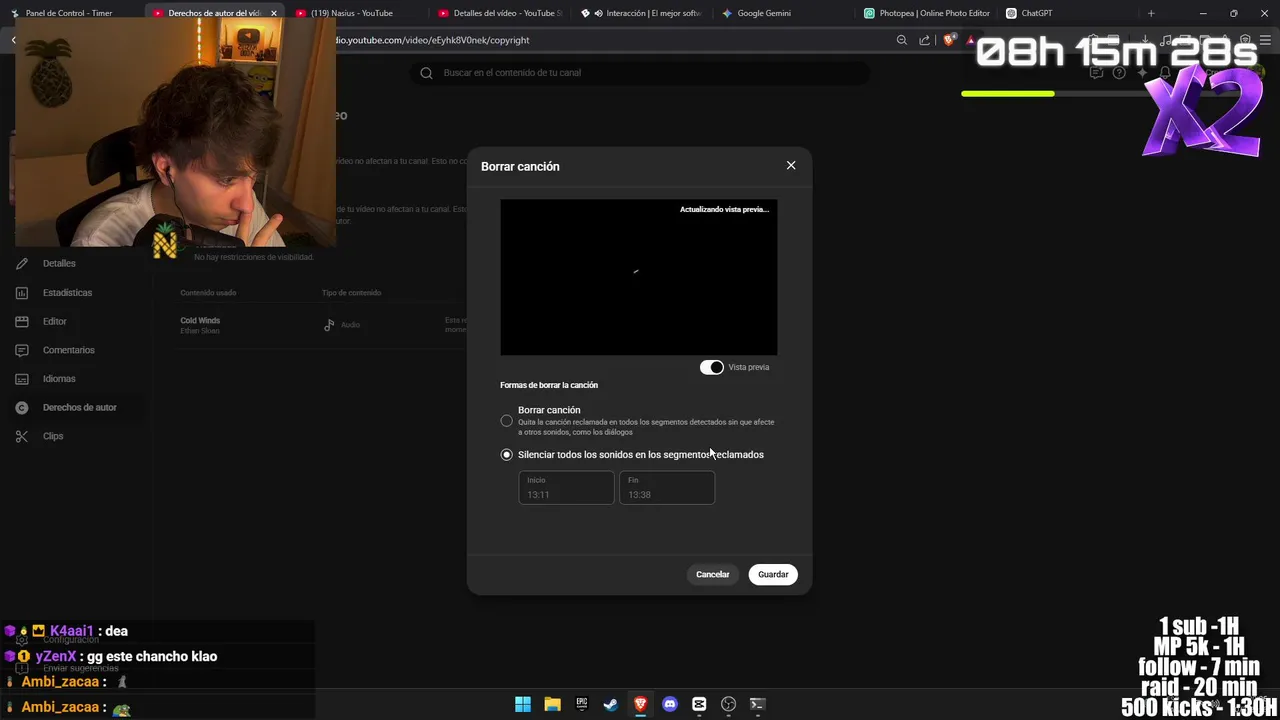Open the Windows Start menu
This screenshot has height=720, width=1280.
click(523, 704)
